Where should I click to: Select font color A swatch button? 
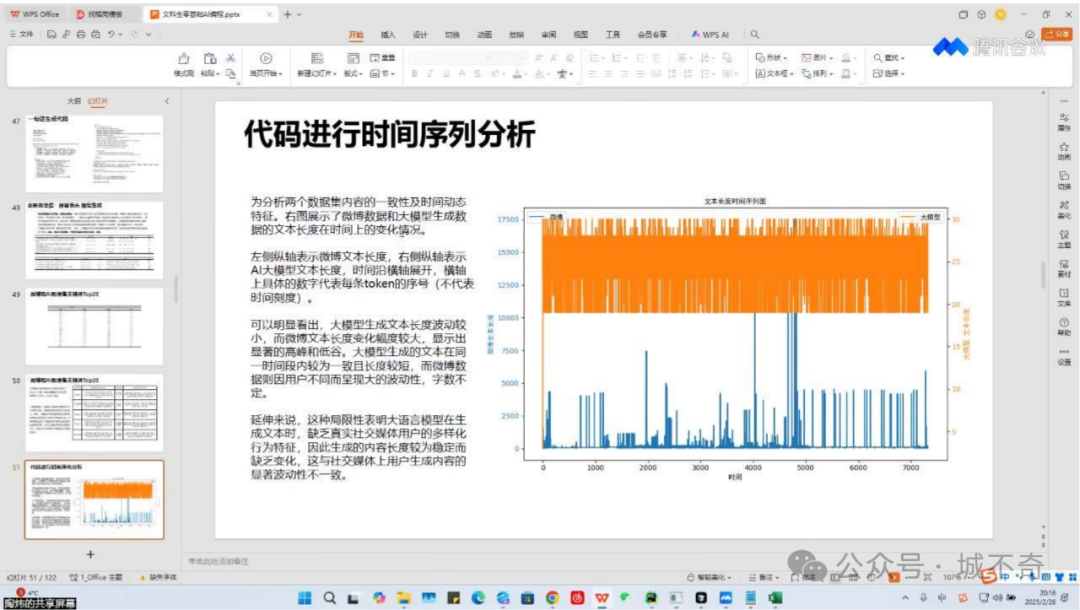[x=517, y=74]
